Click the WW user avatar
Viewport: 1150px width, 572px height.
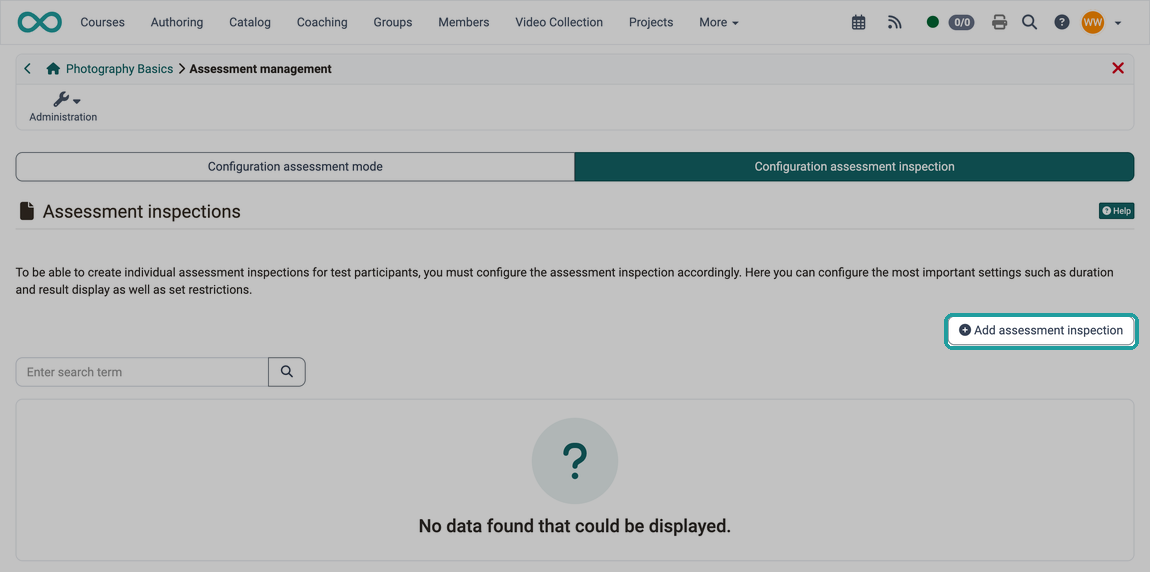[1092, 22]
